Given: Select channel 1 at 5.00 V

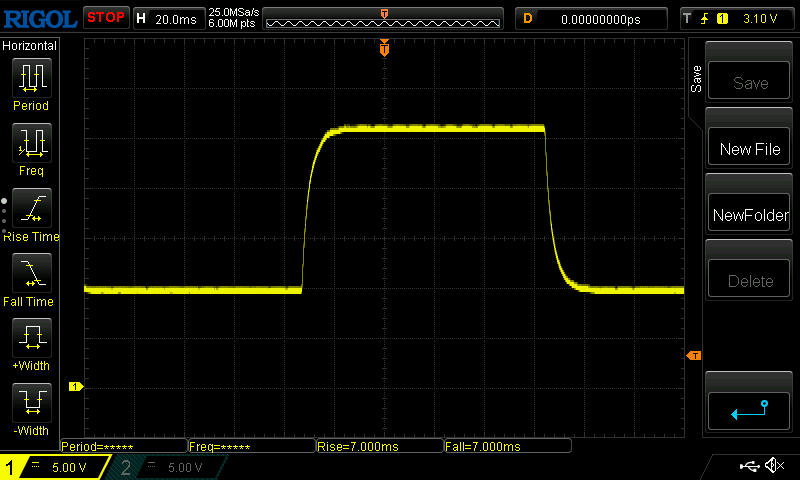Looking at the screenshot, I should [x=56, y=467].
